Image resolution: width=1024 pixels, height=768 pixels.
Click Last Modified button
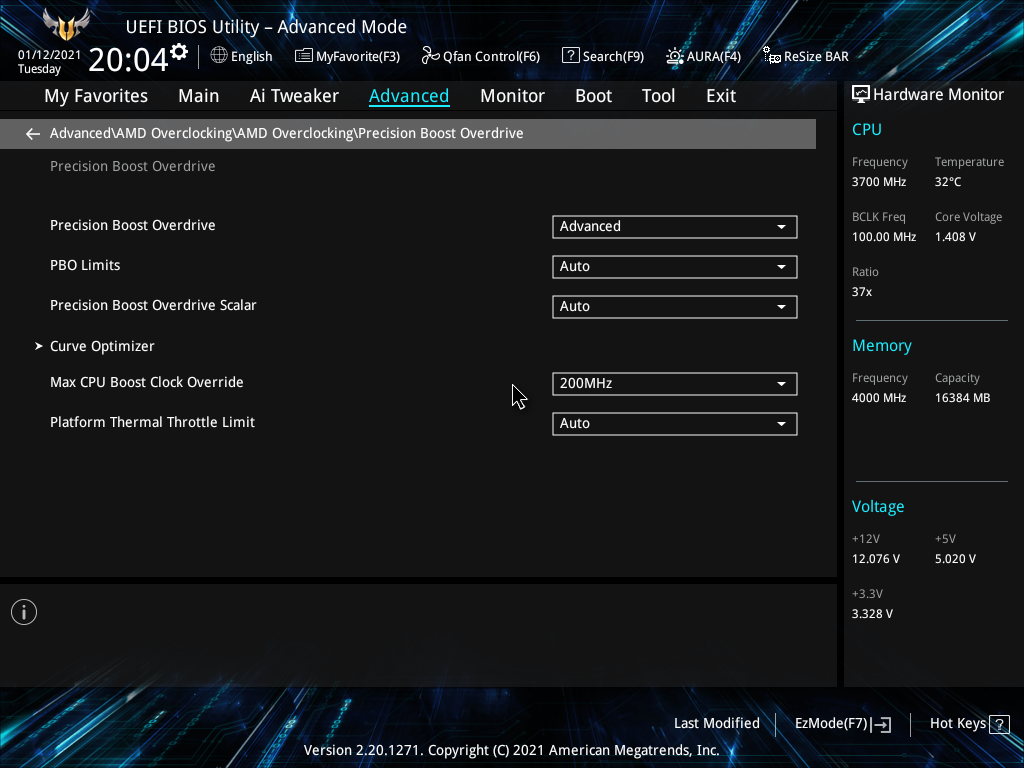point(716,724)
